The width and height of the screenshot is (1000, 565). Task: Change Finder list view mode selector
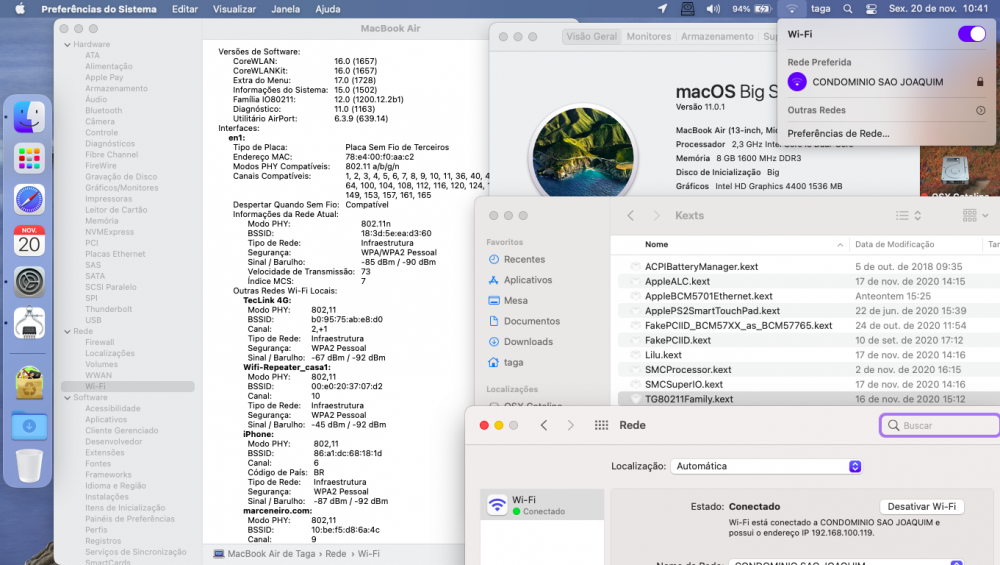[x=909, y=216]
